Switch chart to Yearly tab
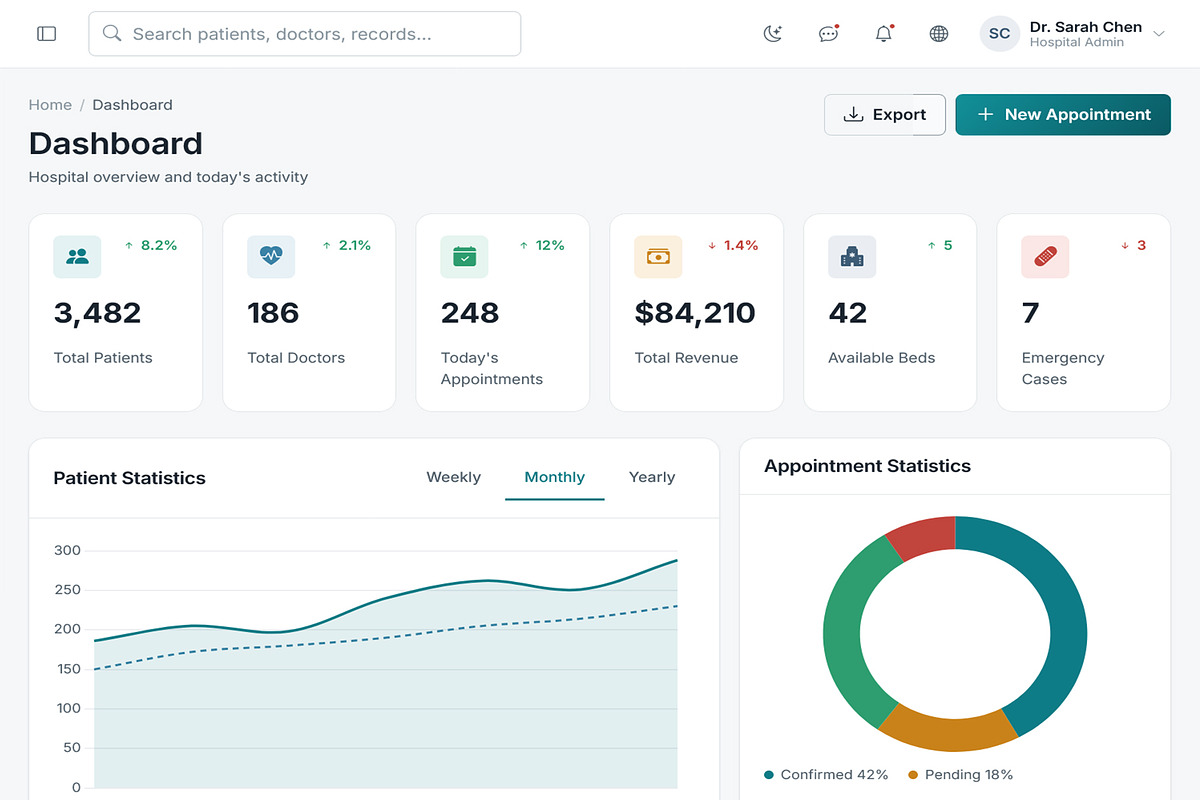 (x=652, y=478)
